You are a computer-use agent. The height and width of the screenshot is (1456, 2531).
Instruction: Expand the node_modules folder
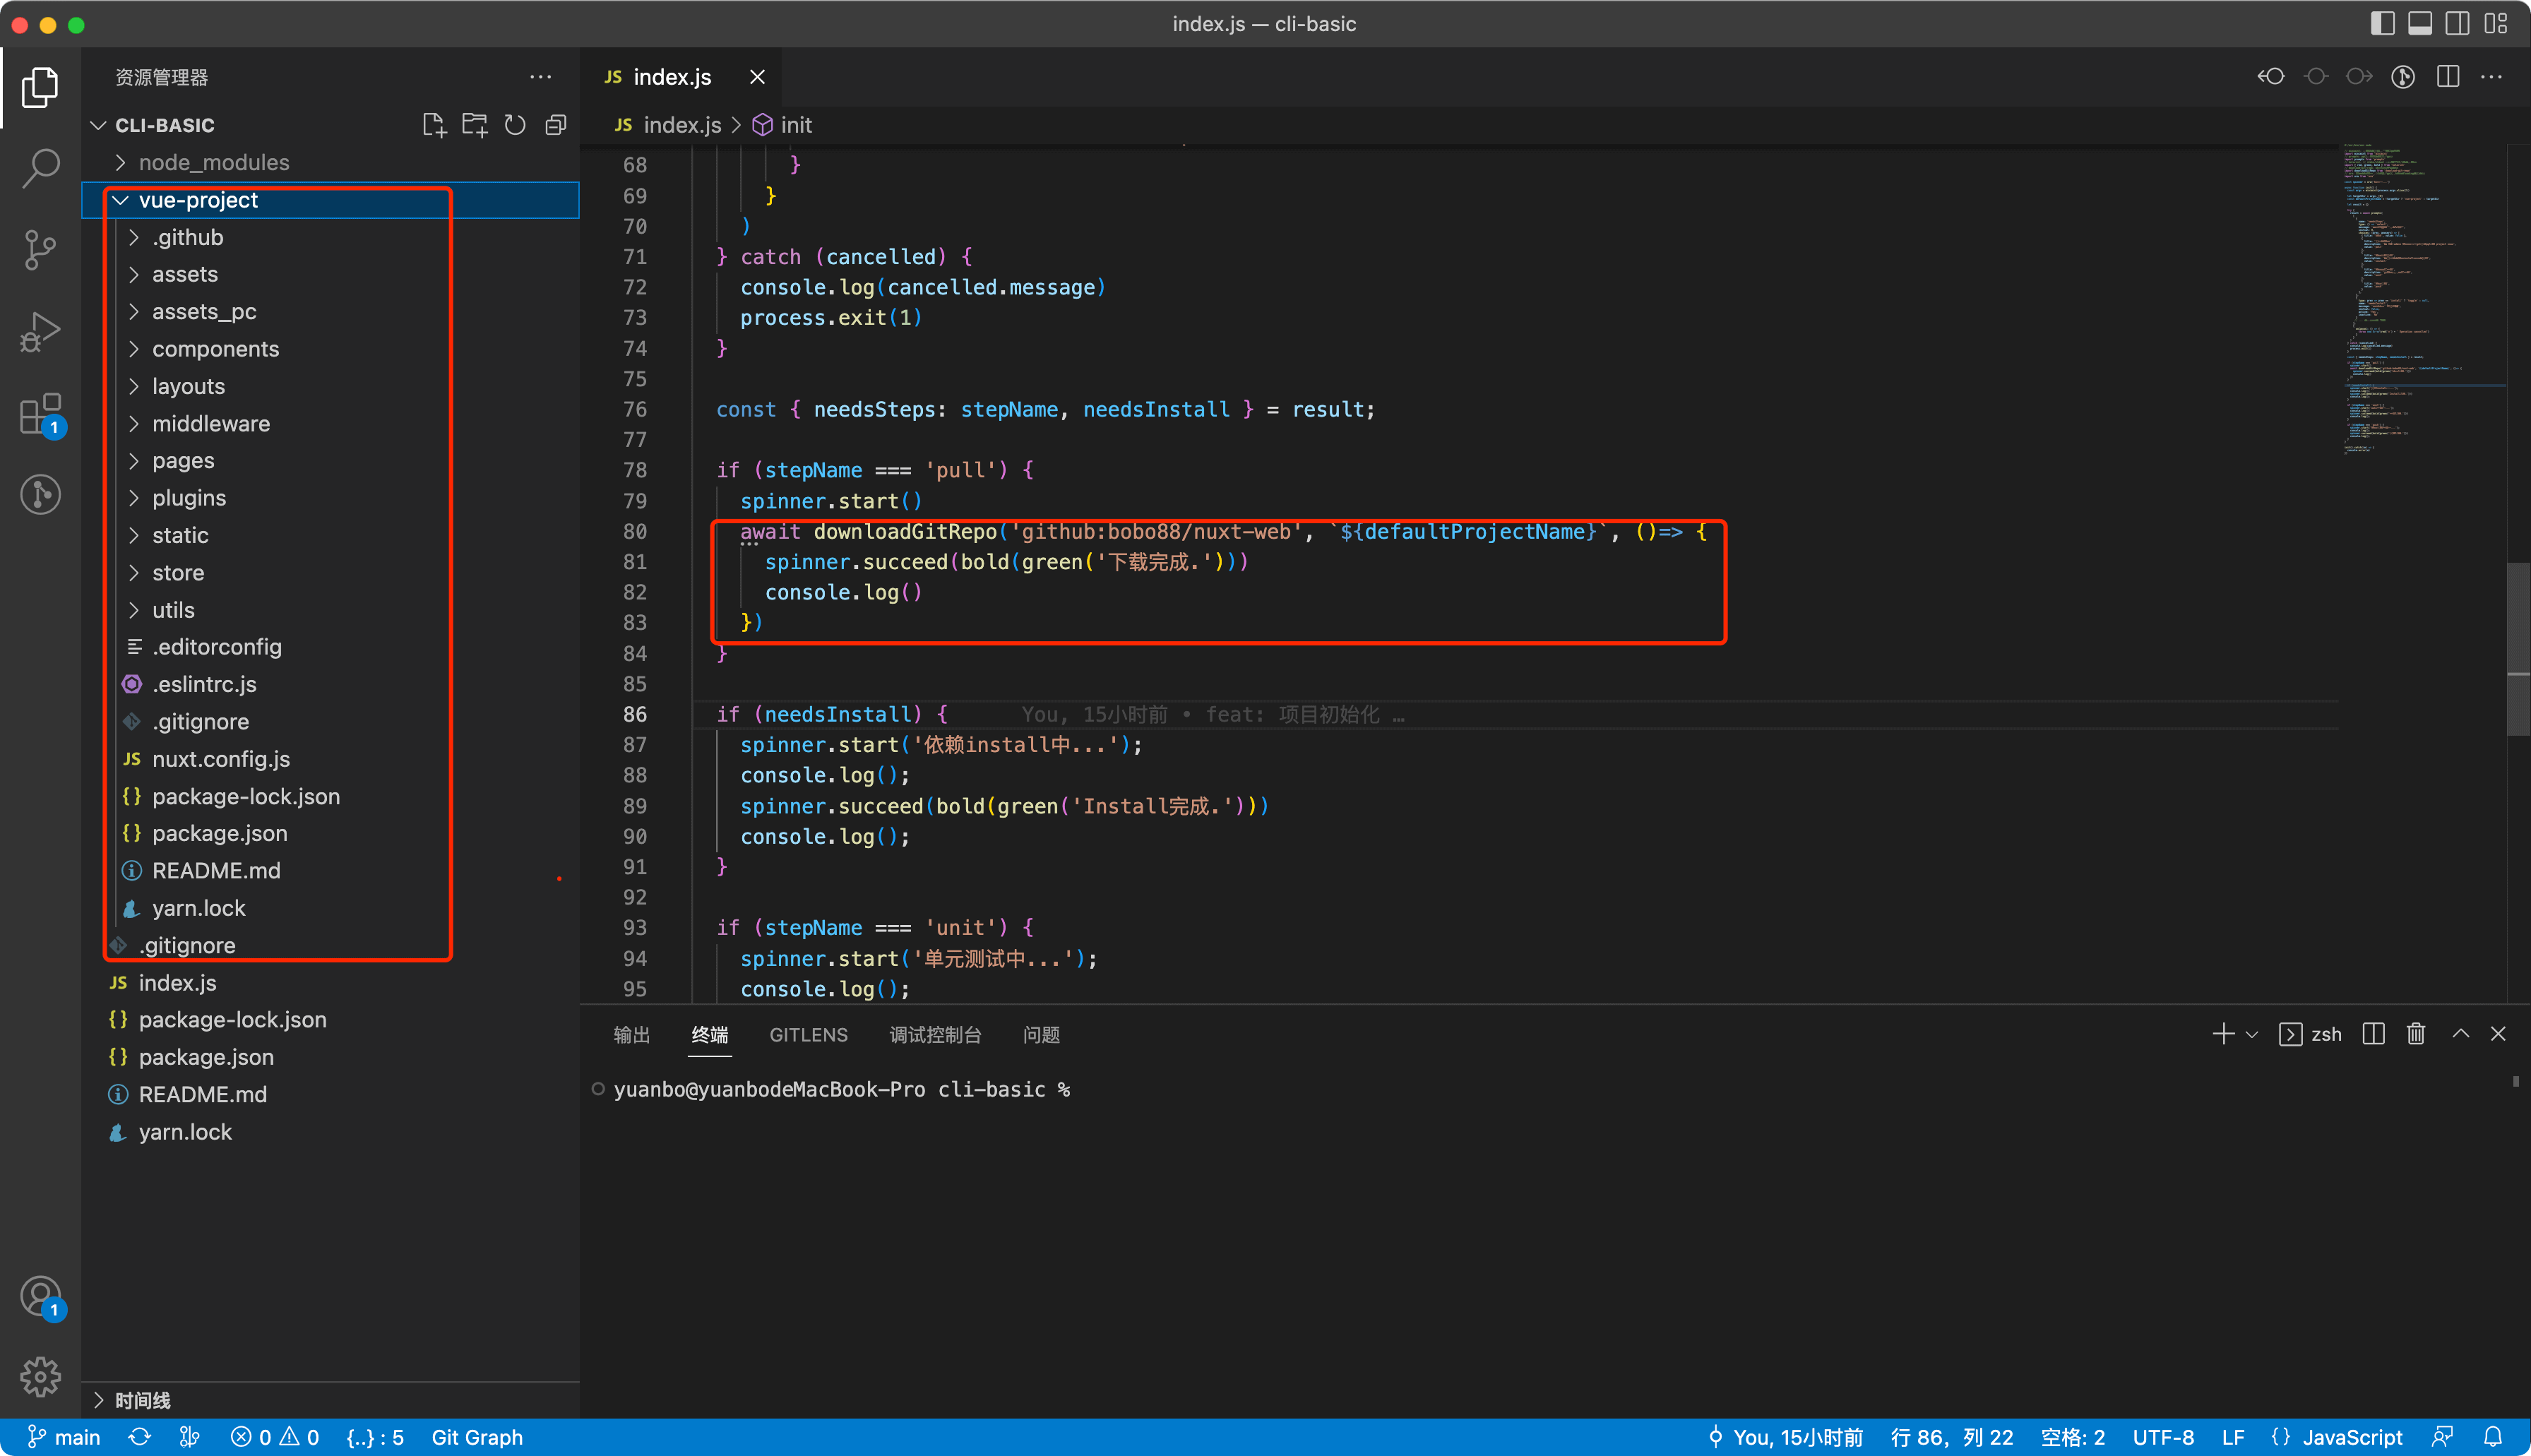pyautogui.click(x=330, y=162)
